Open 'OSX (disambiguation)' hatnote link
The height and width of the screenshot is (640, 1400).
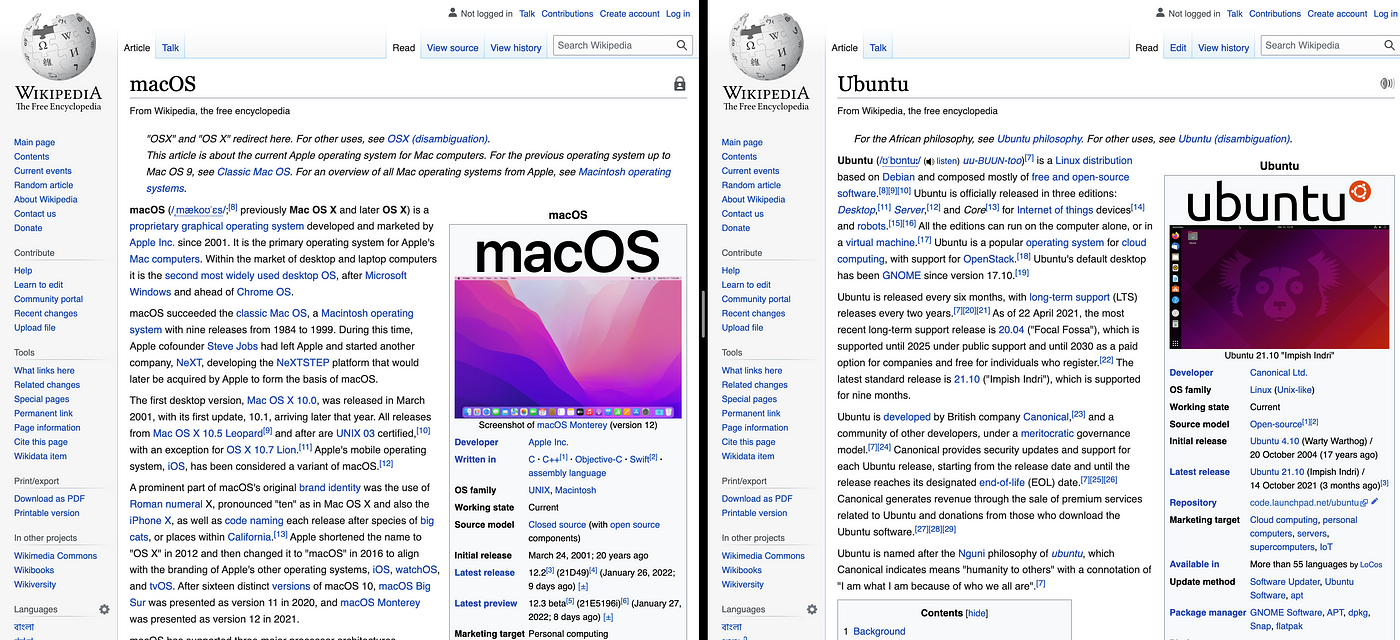(x=438, y=139)
